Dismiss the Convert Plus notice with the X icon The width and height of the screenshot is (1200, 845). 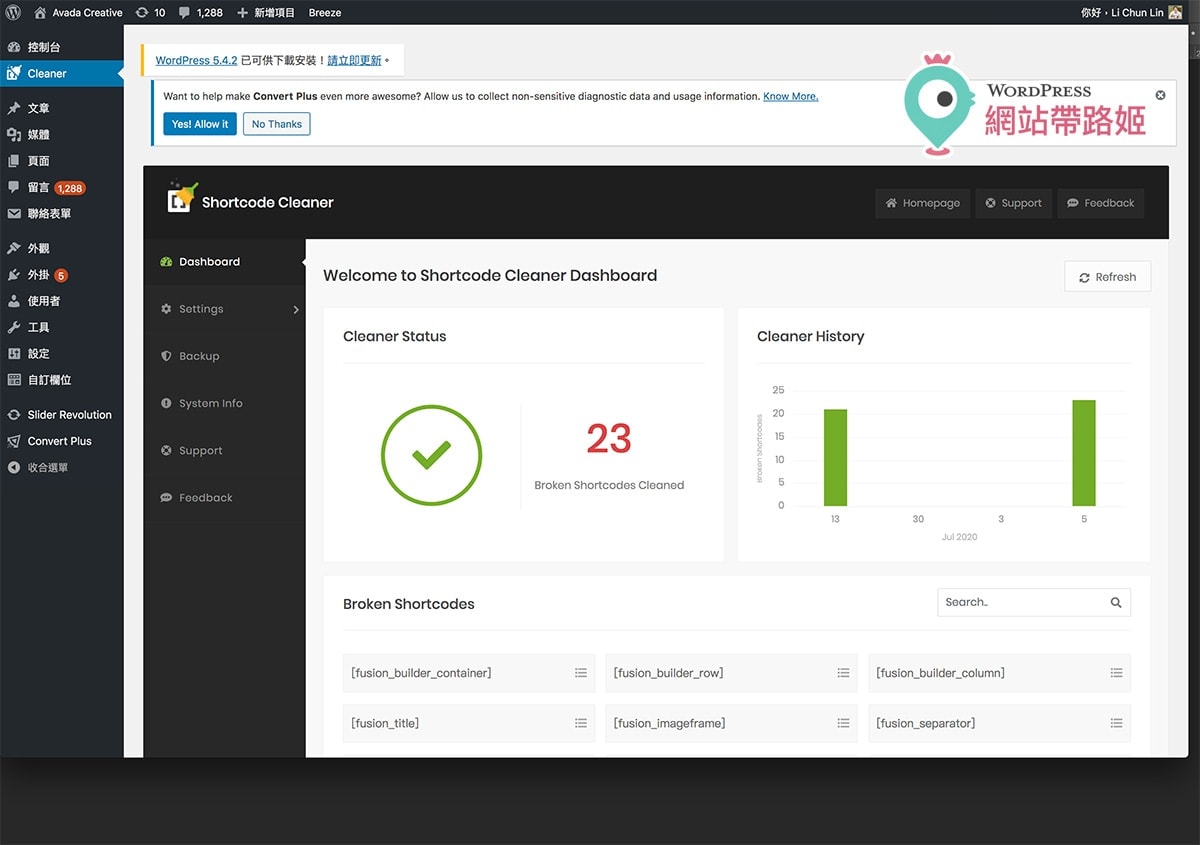(x=1160, y=95)
